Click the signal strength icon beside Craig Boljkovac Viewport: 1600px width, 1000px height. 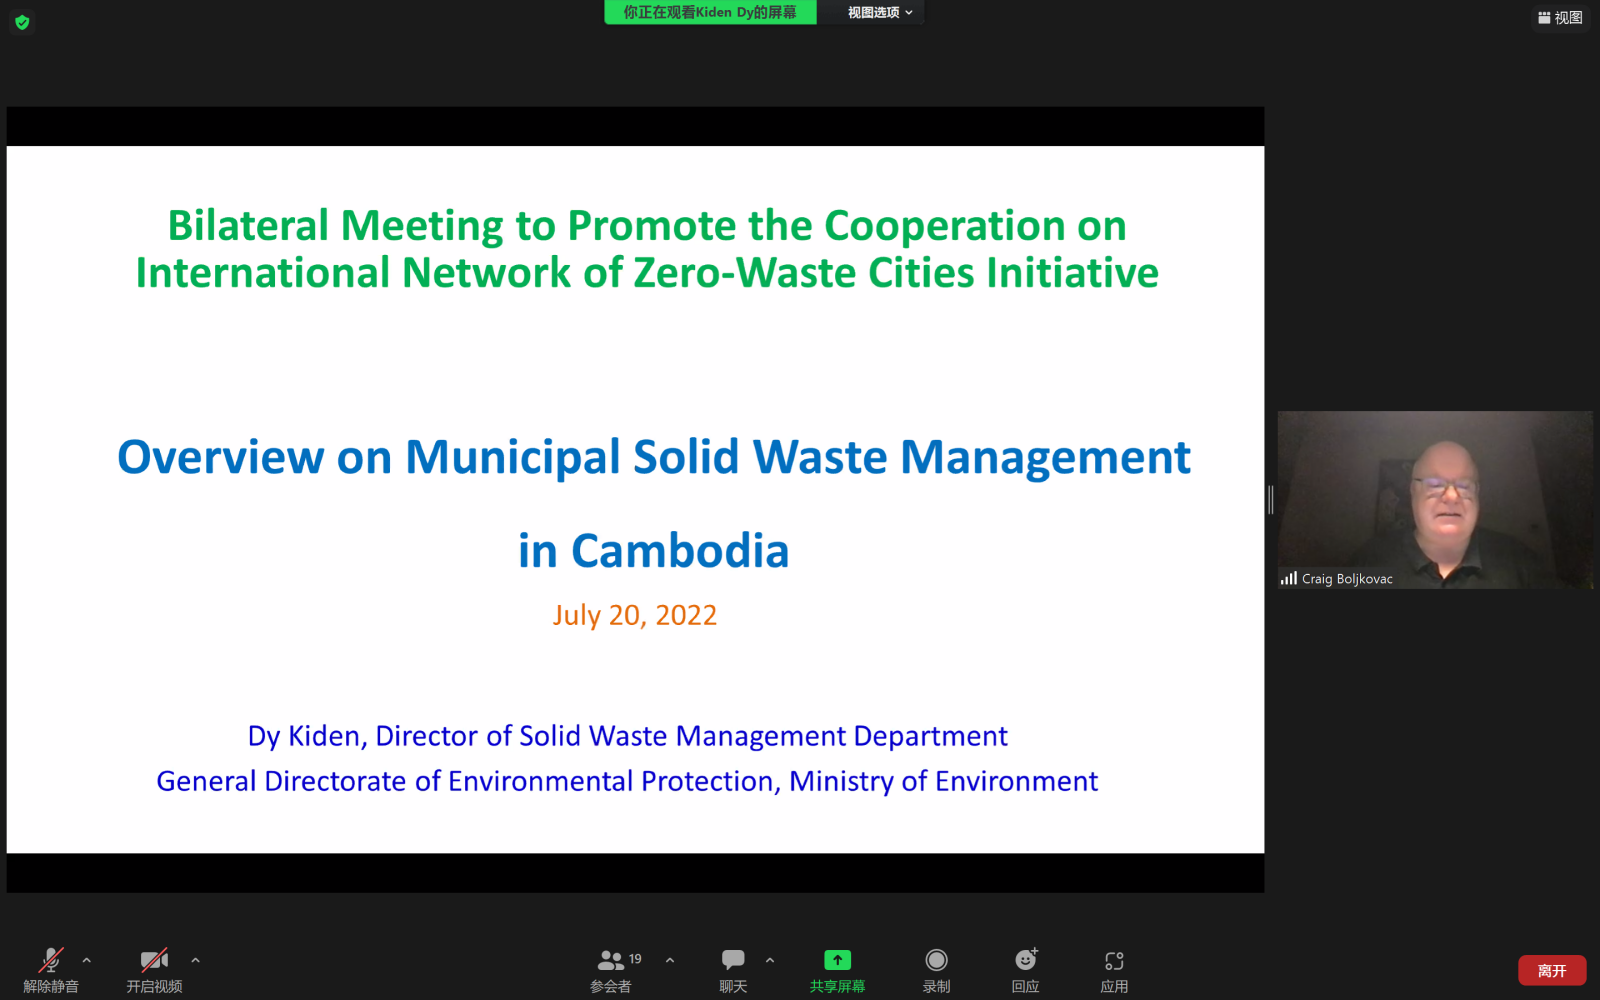coord(1288,578)
